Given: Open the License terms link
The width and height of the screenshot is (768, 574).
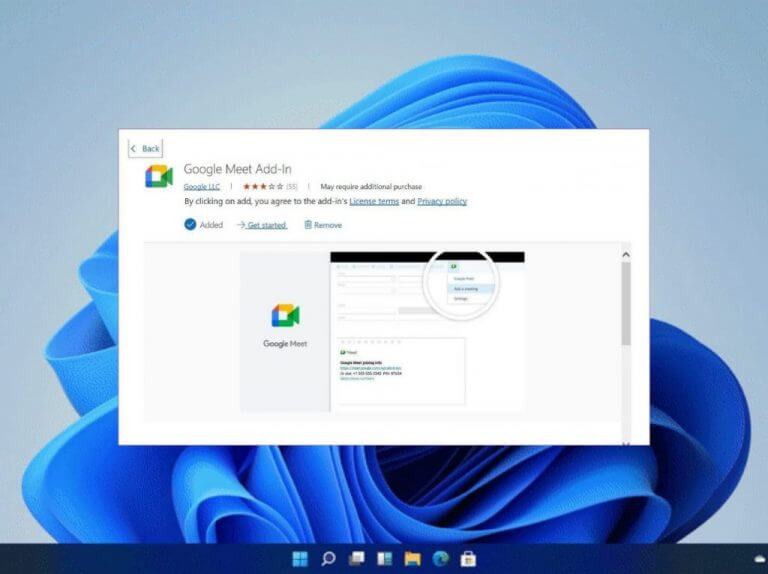Looking at the screenshot, I should (x=374, y=201).
